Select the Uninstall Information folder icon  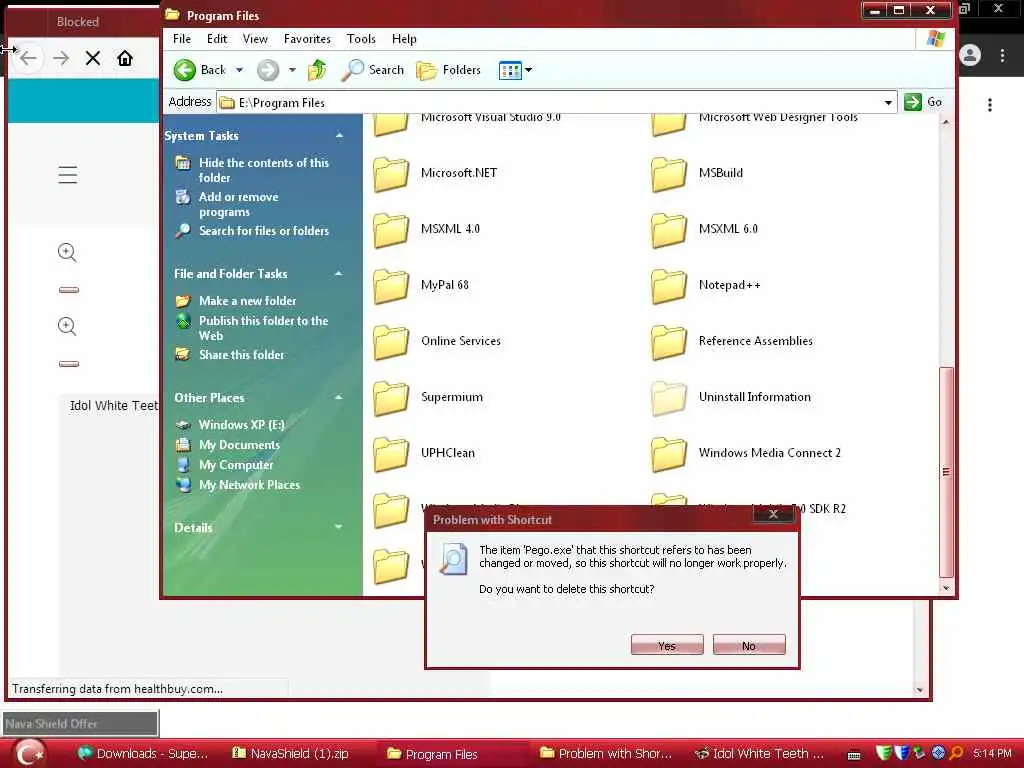[669, 398]
